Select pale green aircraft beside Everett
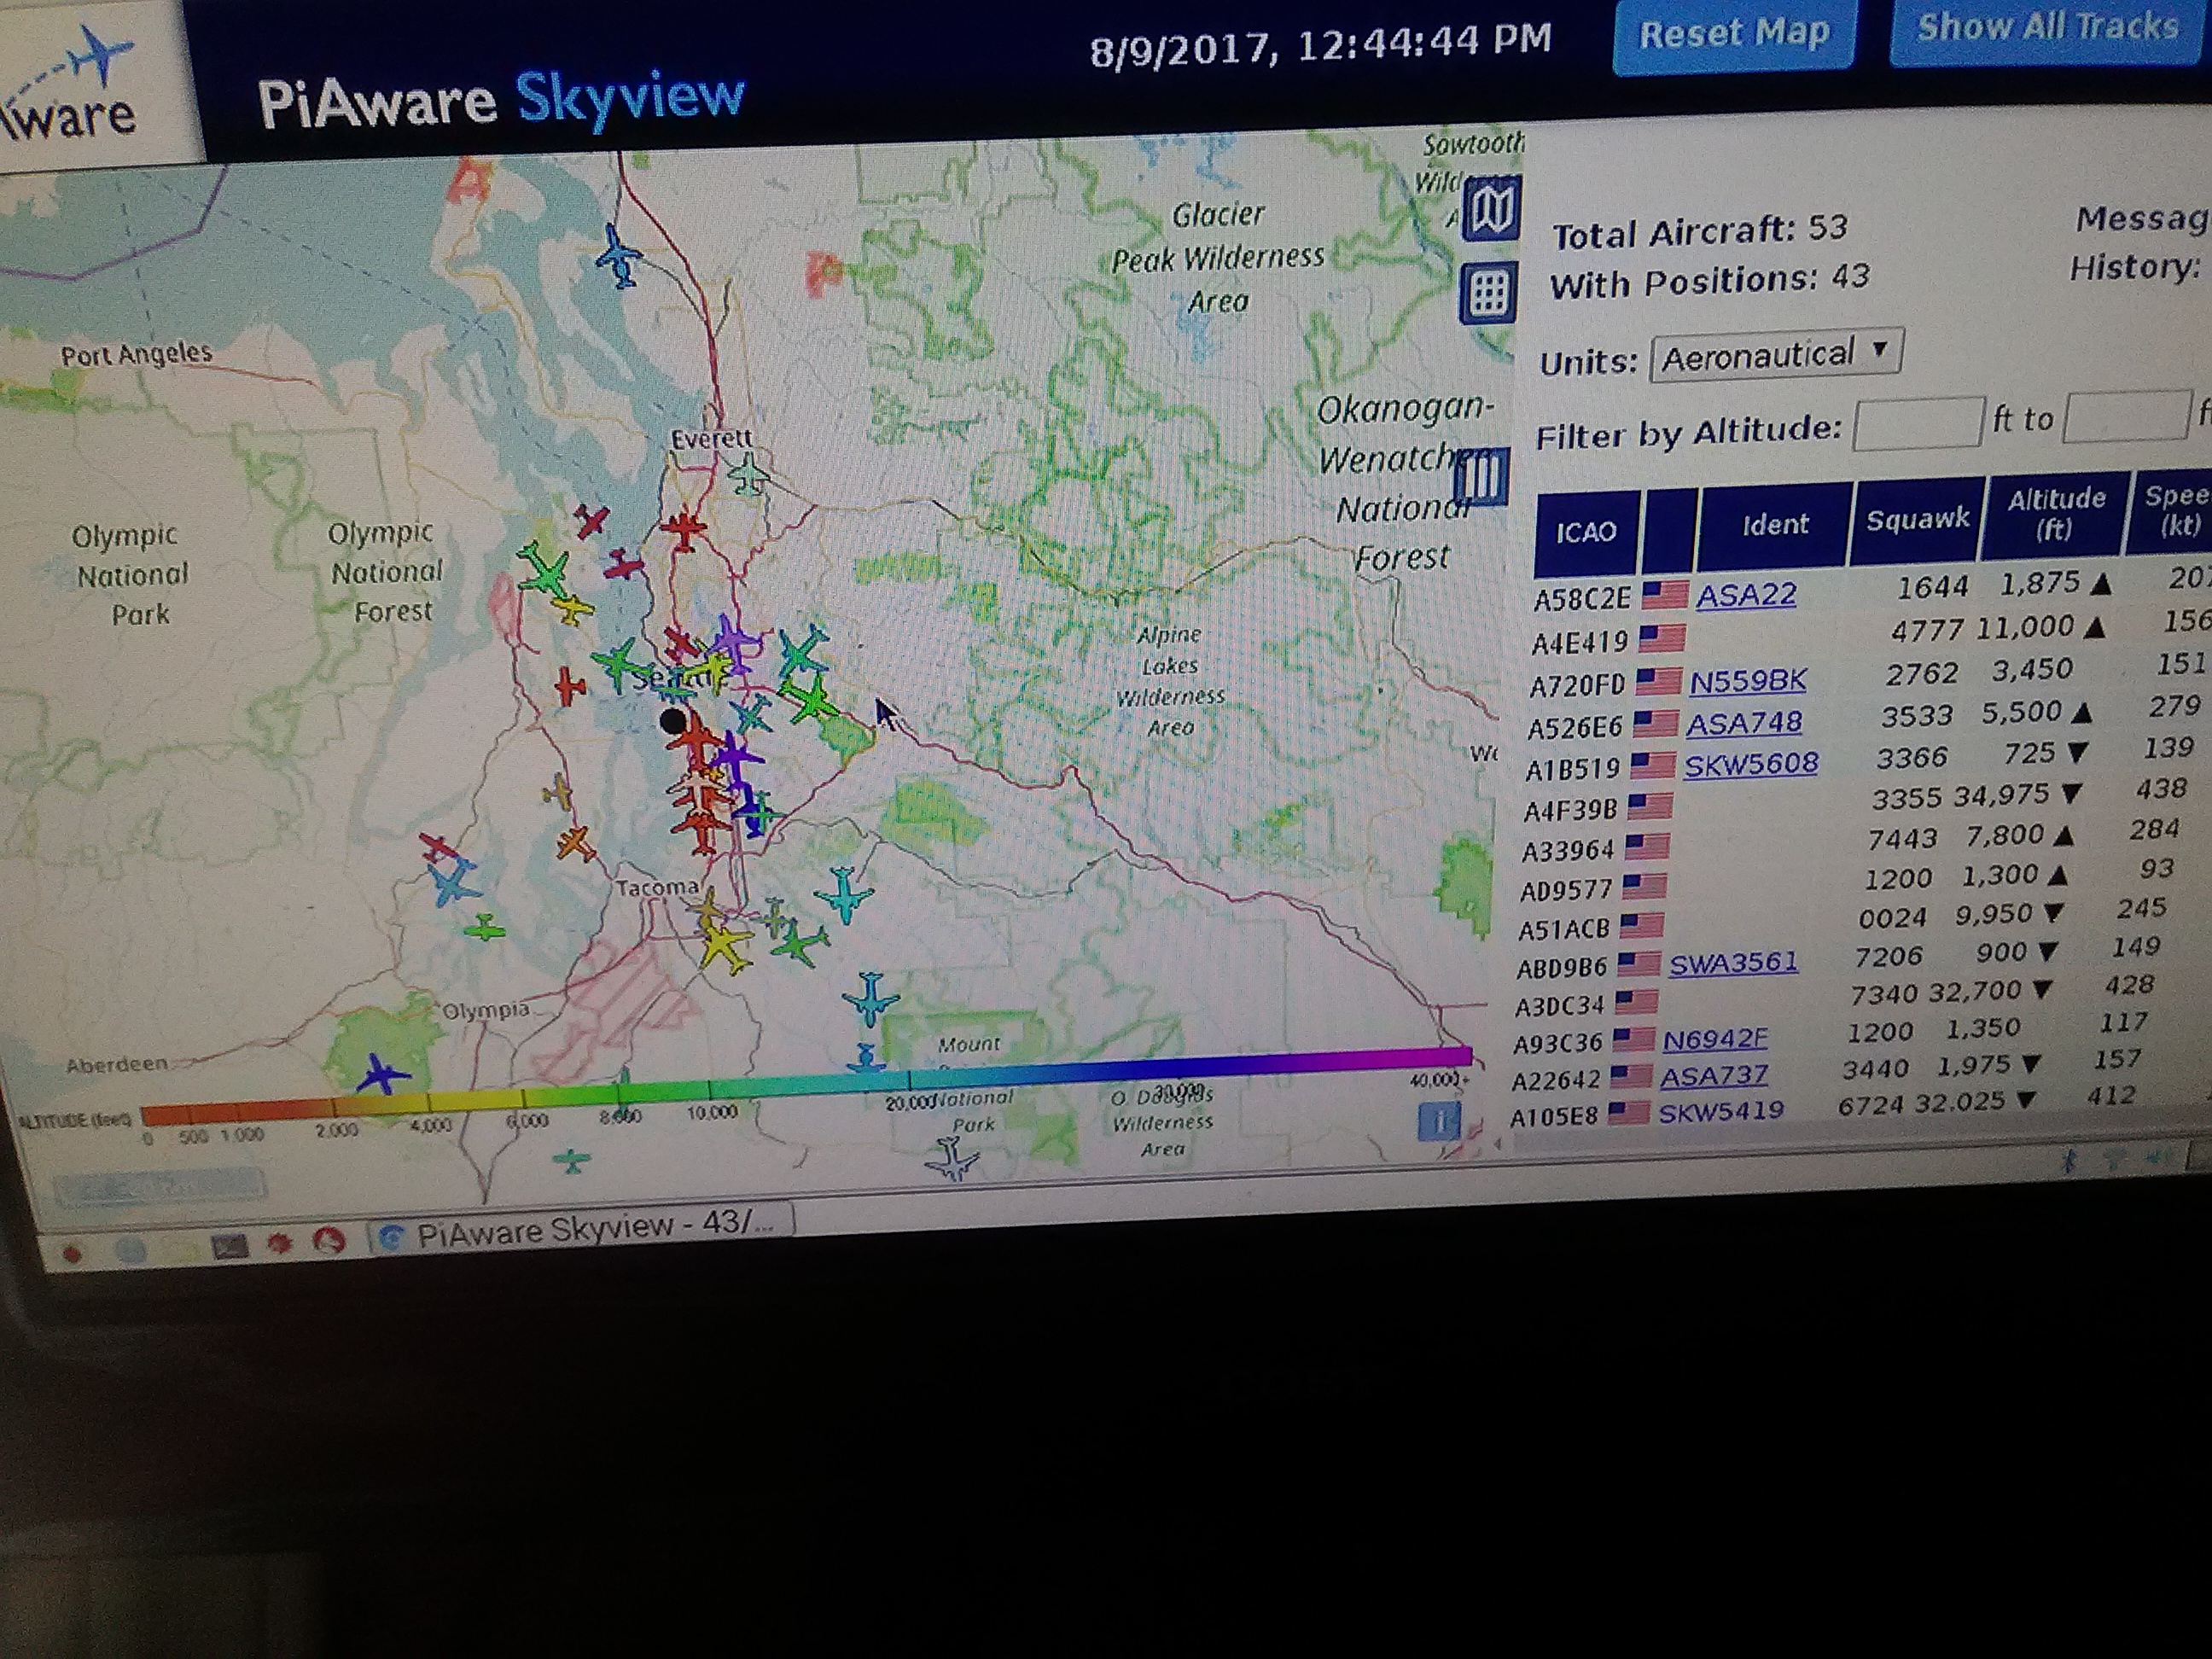The image size is (2212, 1659). click(x=748, y=474)
